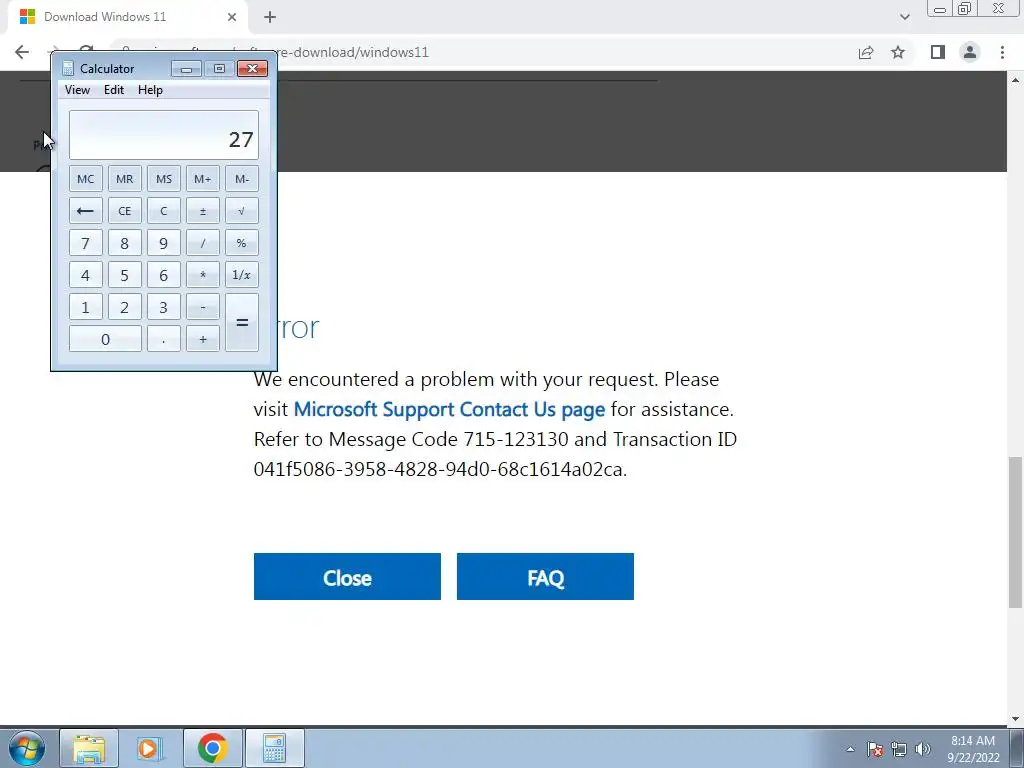Click the blue Close button on error page
This screenshot has width=1024, height=768.
click(x=347, y=577)
